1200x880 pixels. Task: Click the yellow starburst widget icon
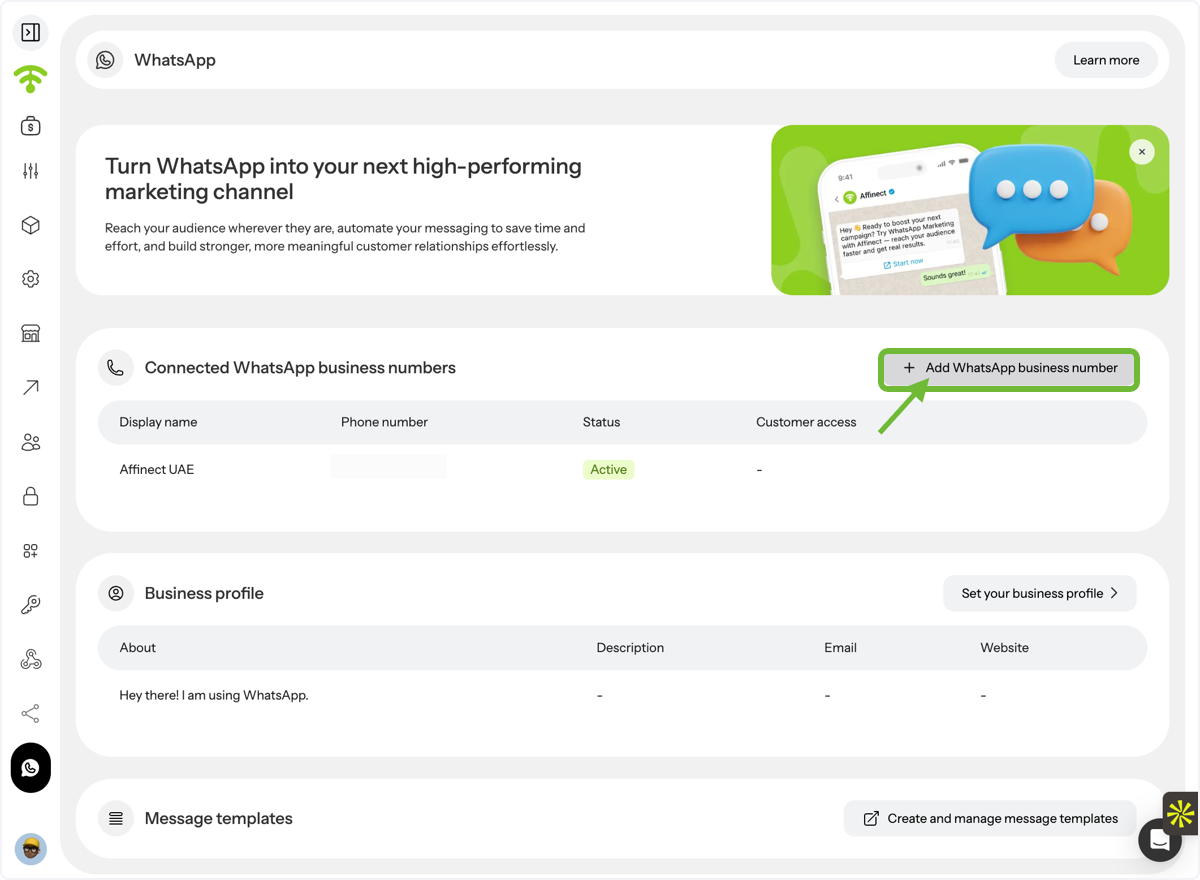click(x=1181, y=814)
